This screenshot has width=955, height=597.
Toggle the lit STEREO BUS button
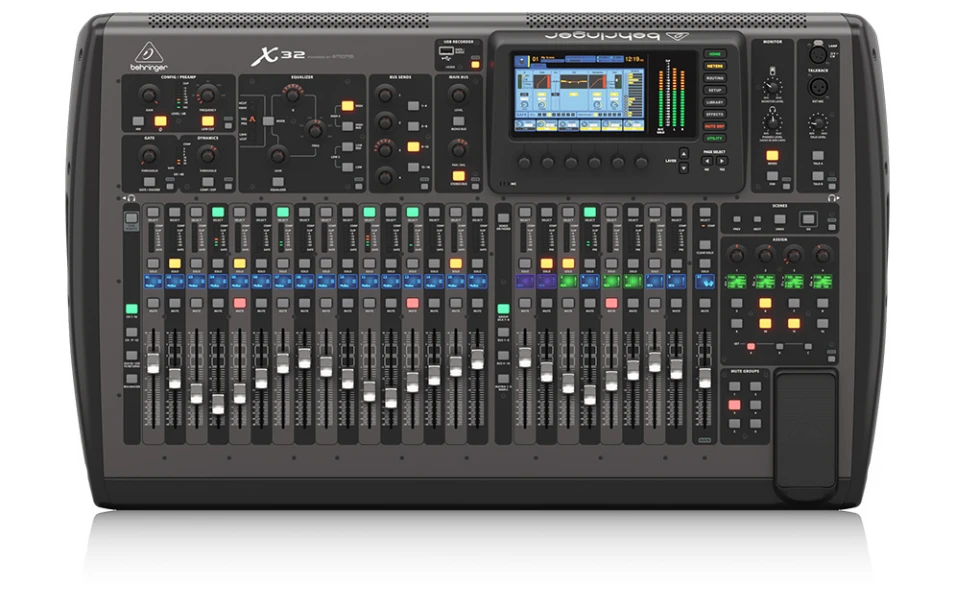point(459,176)
